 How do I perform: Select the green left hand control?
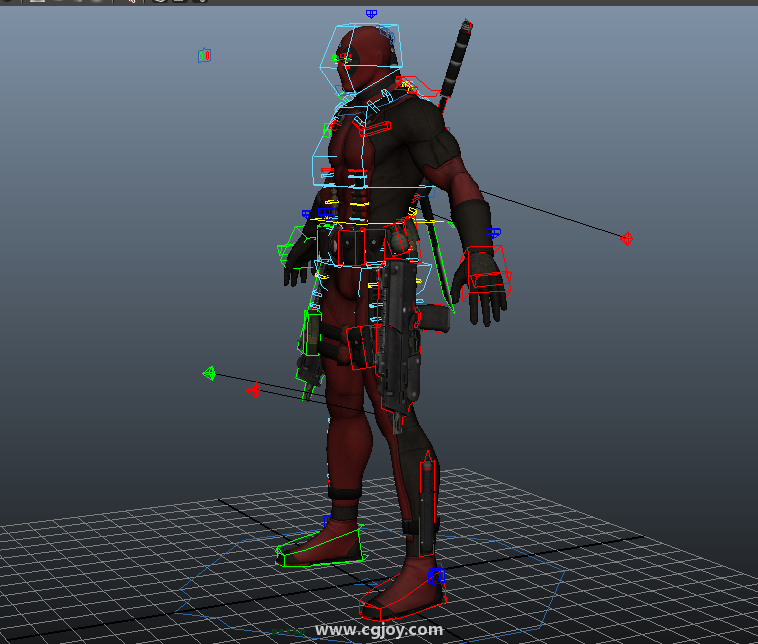pyautogui.click(x=298, y=248)
